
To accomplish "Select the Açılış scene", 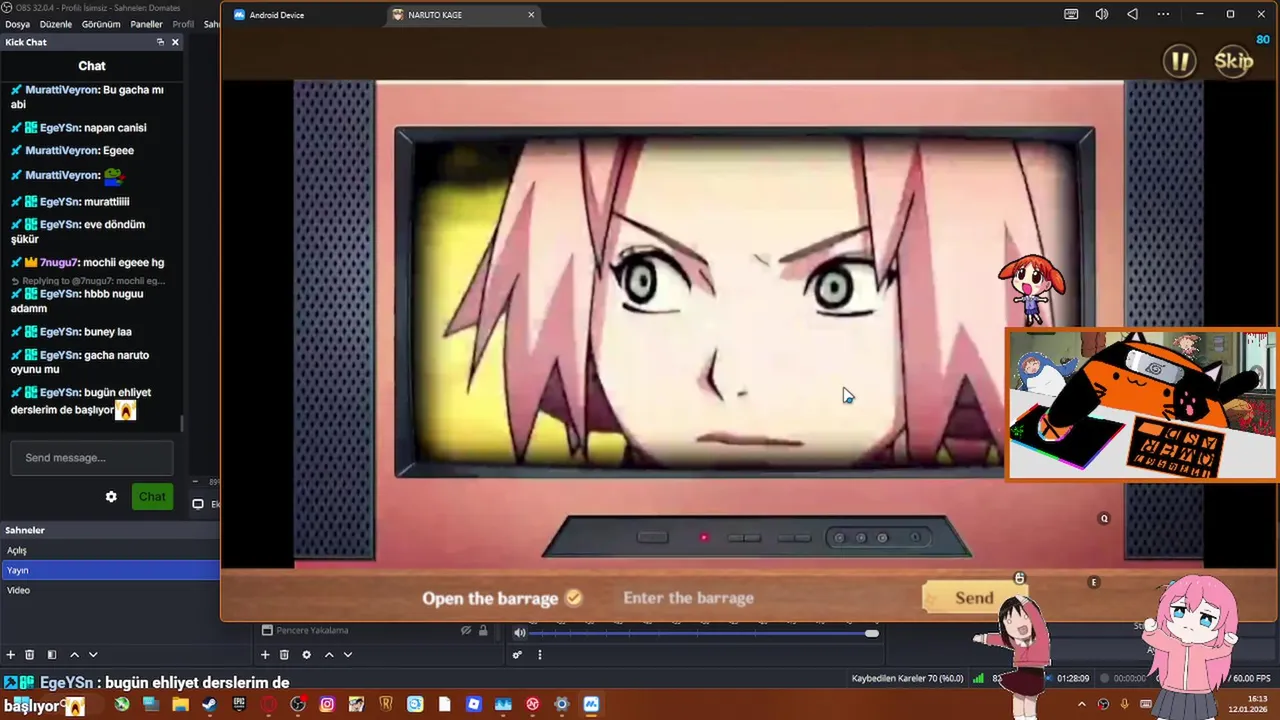I will pos(110,550).
